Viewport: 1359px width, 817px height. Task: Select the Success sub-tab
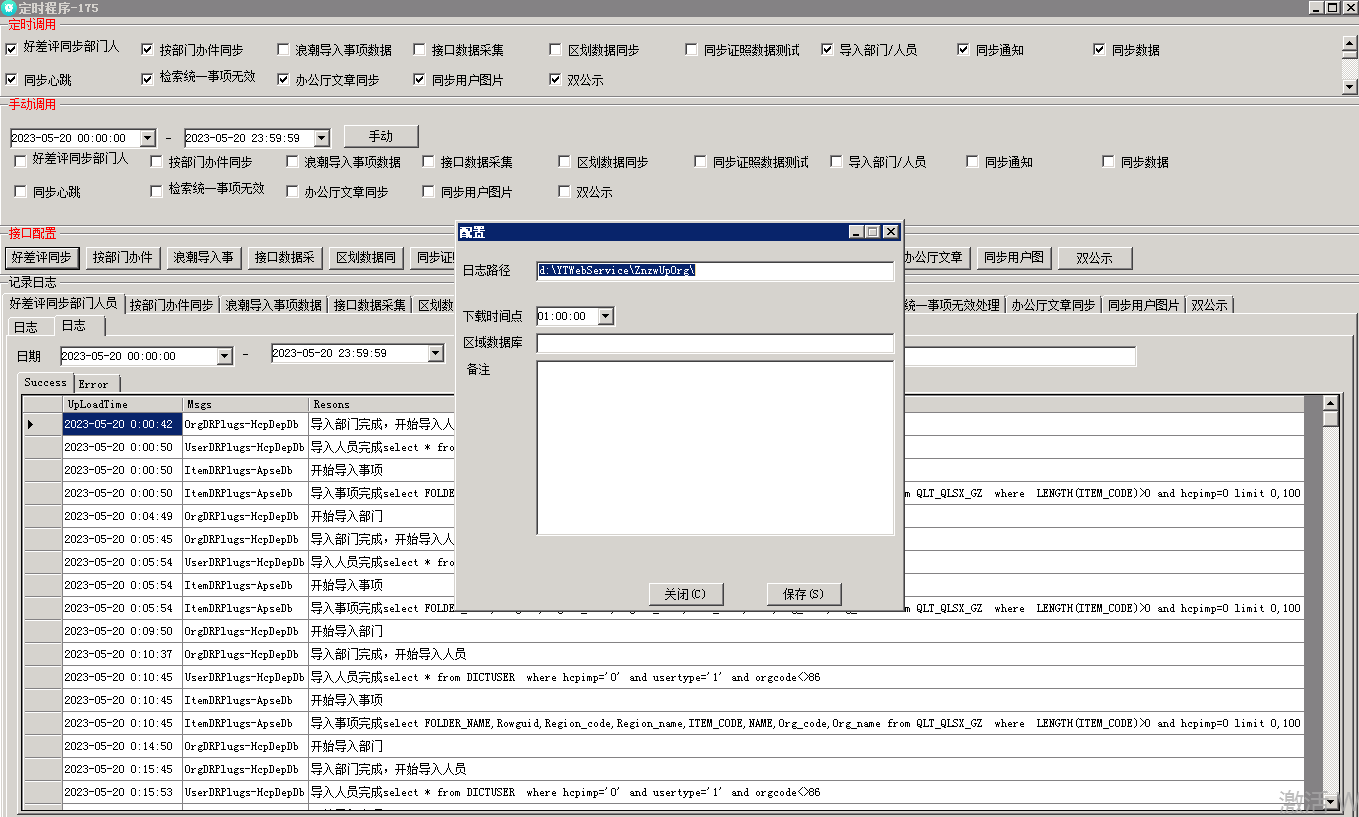pyautogui.click(x=45, y=383)
